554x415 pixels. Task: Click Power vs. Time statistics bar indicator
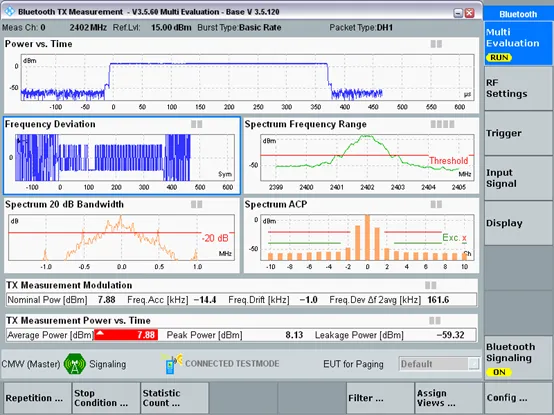[x=436, y=44]
